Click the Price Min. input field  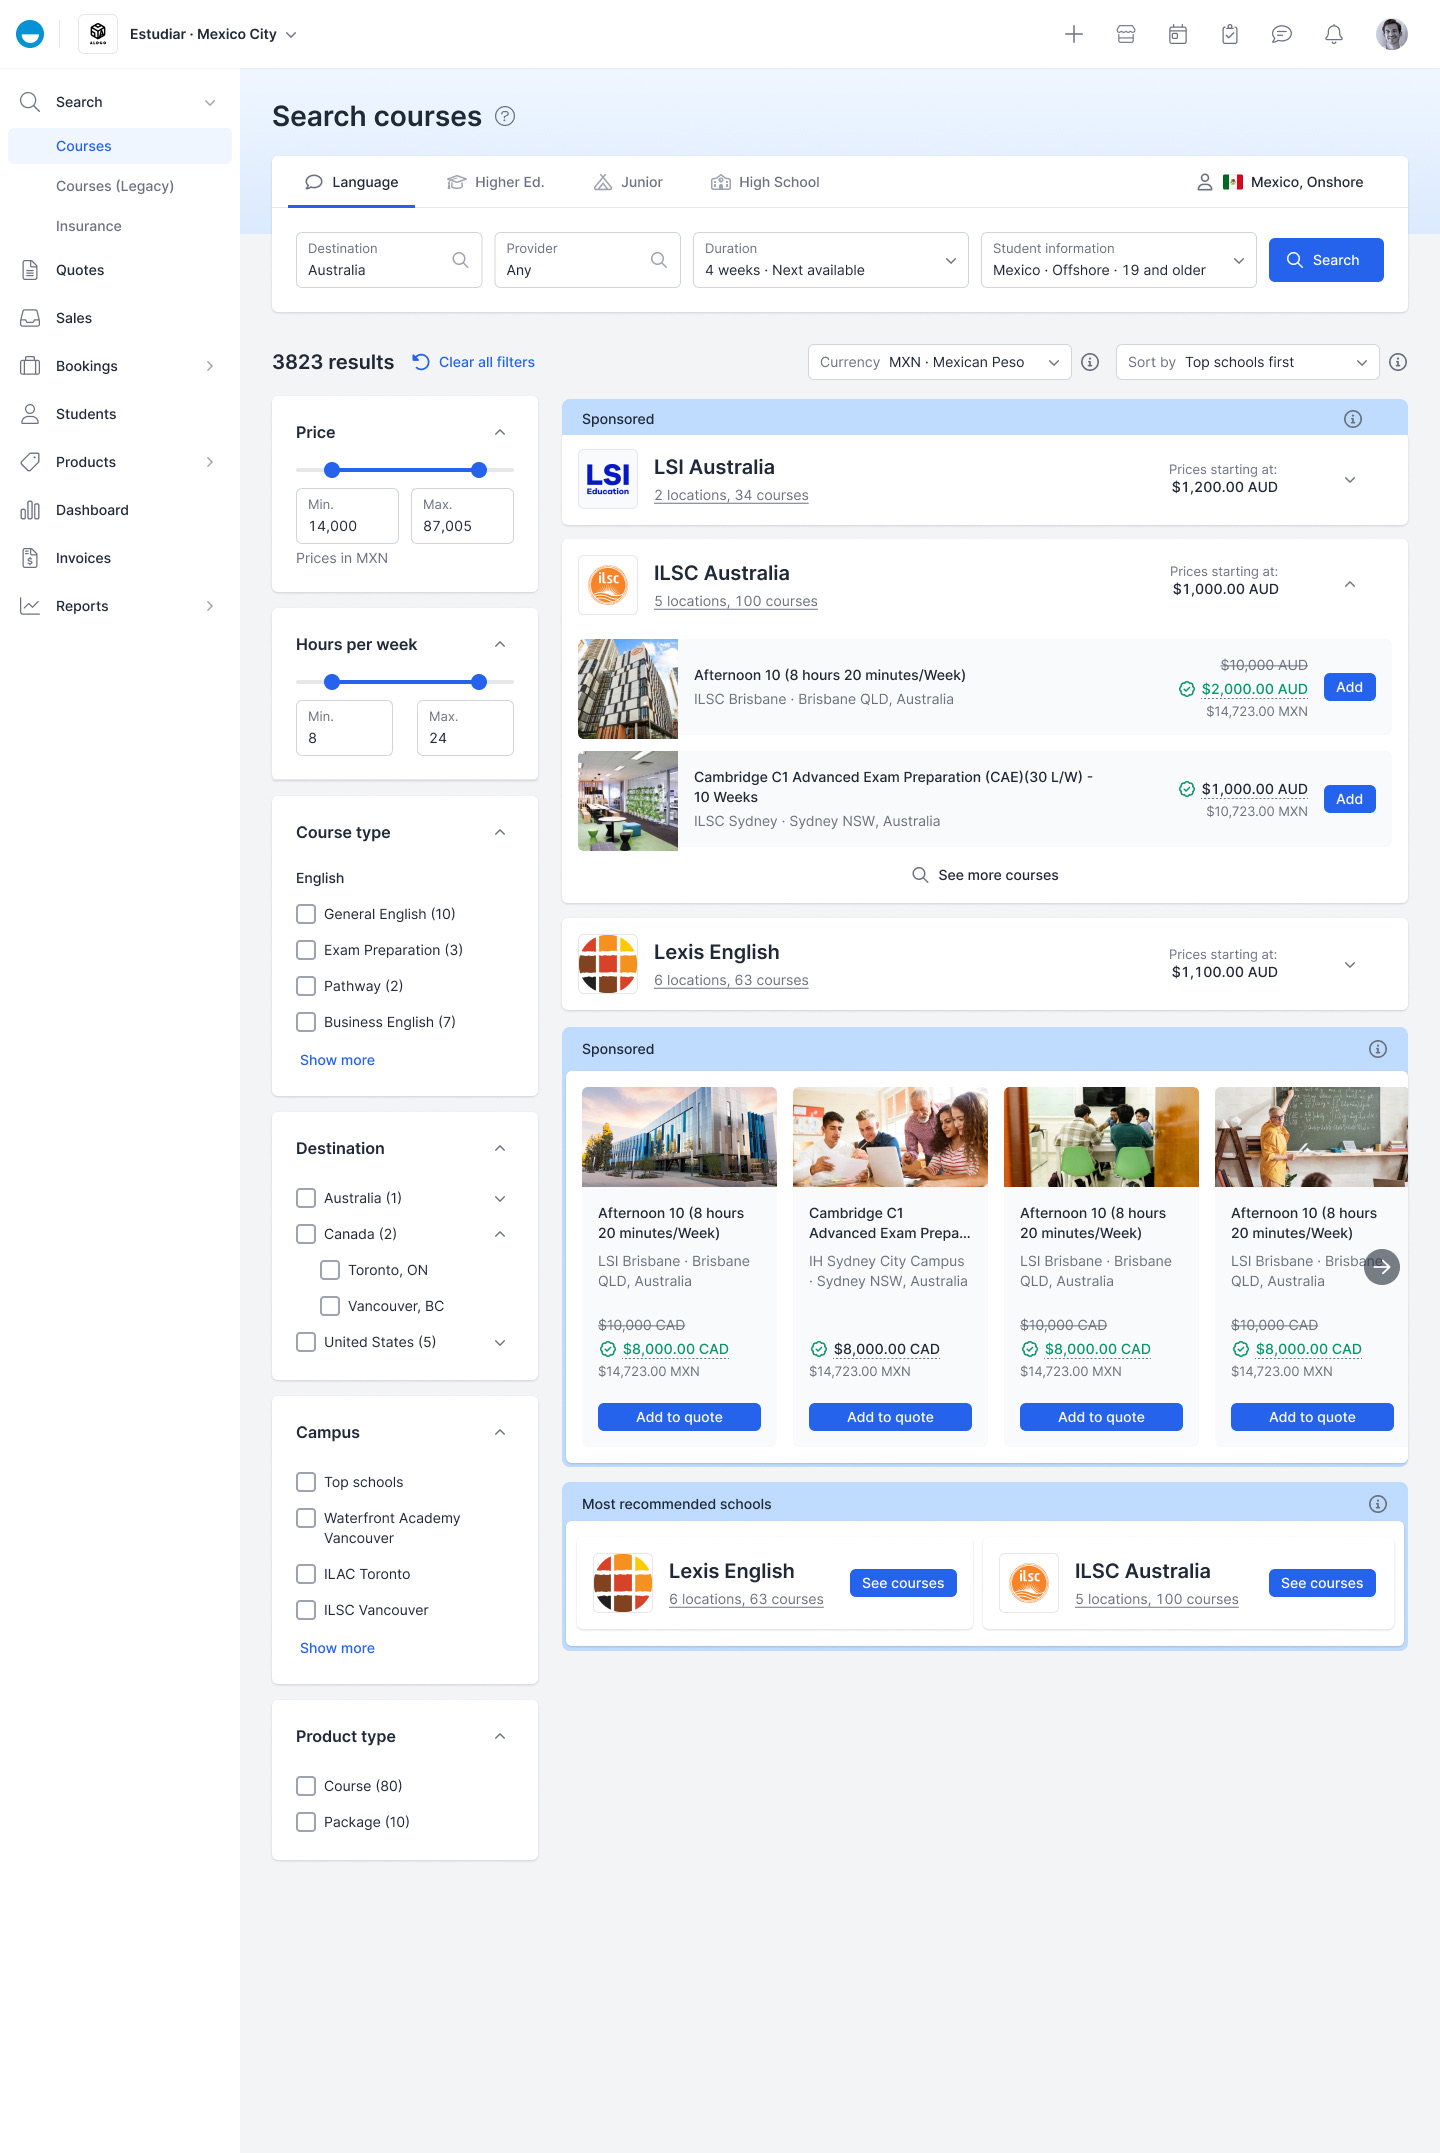pos(347,516)
